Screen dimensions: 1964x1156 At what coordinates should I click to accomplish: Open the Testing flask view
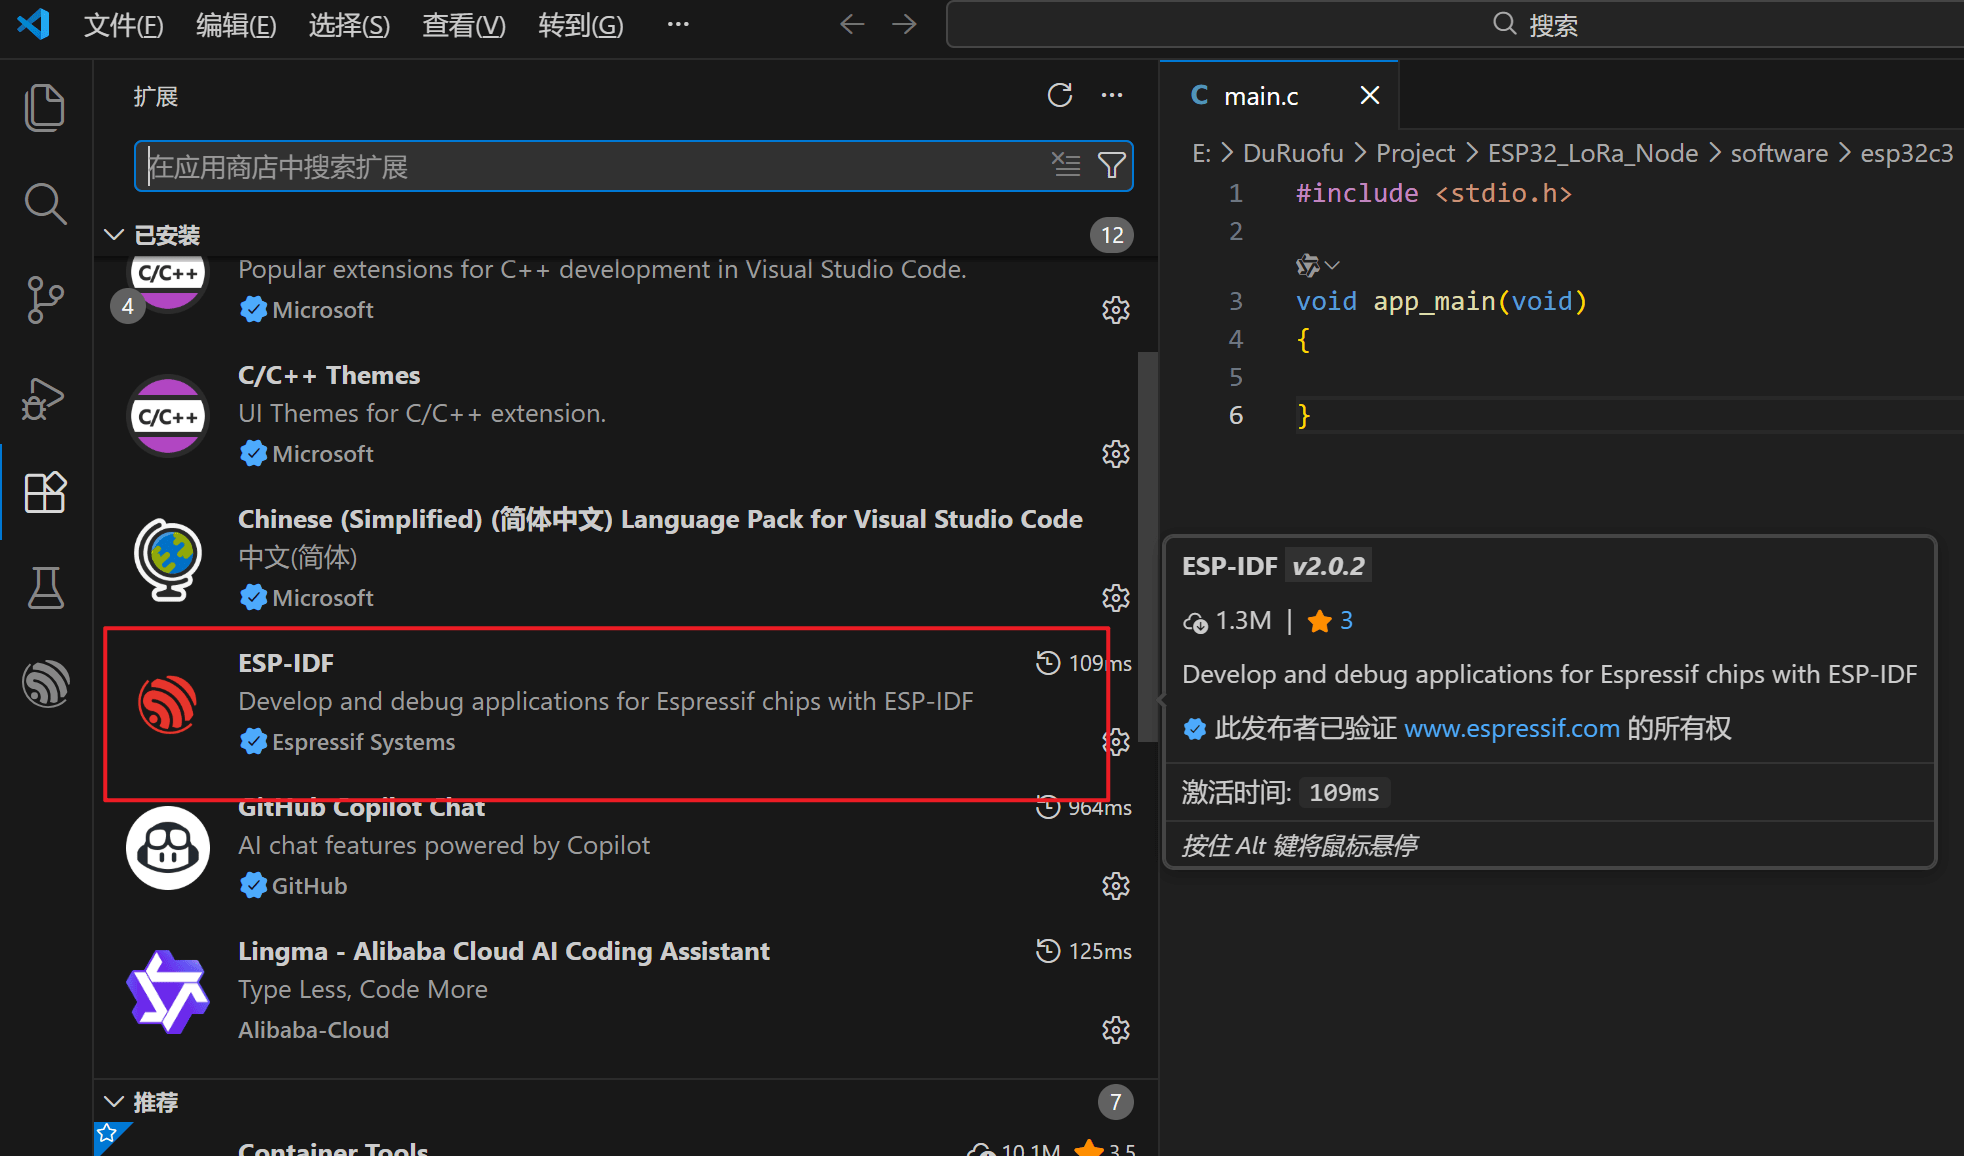point(45,588)
